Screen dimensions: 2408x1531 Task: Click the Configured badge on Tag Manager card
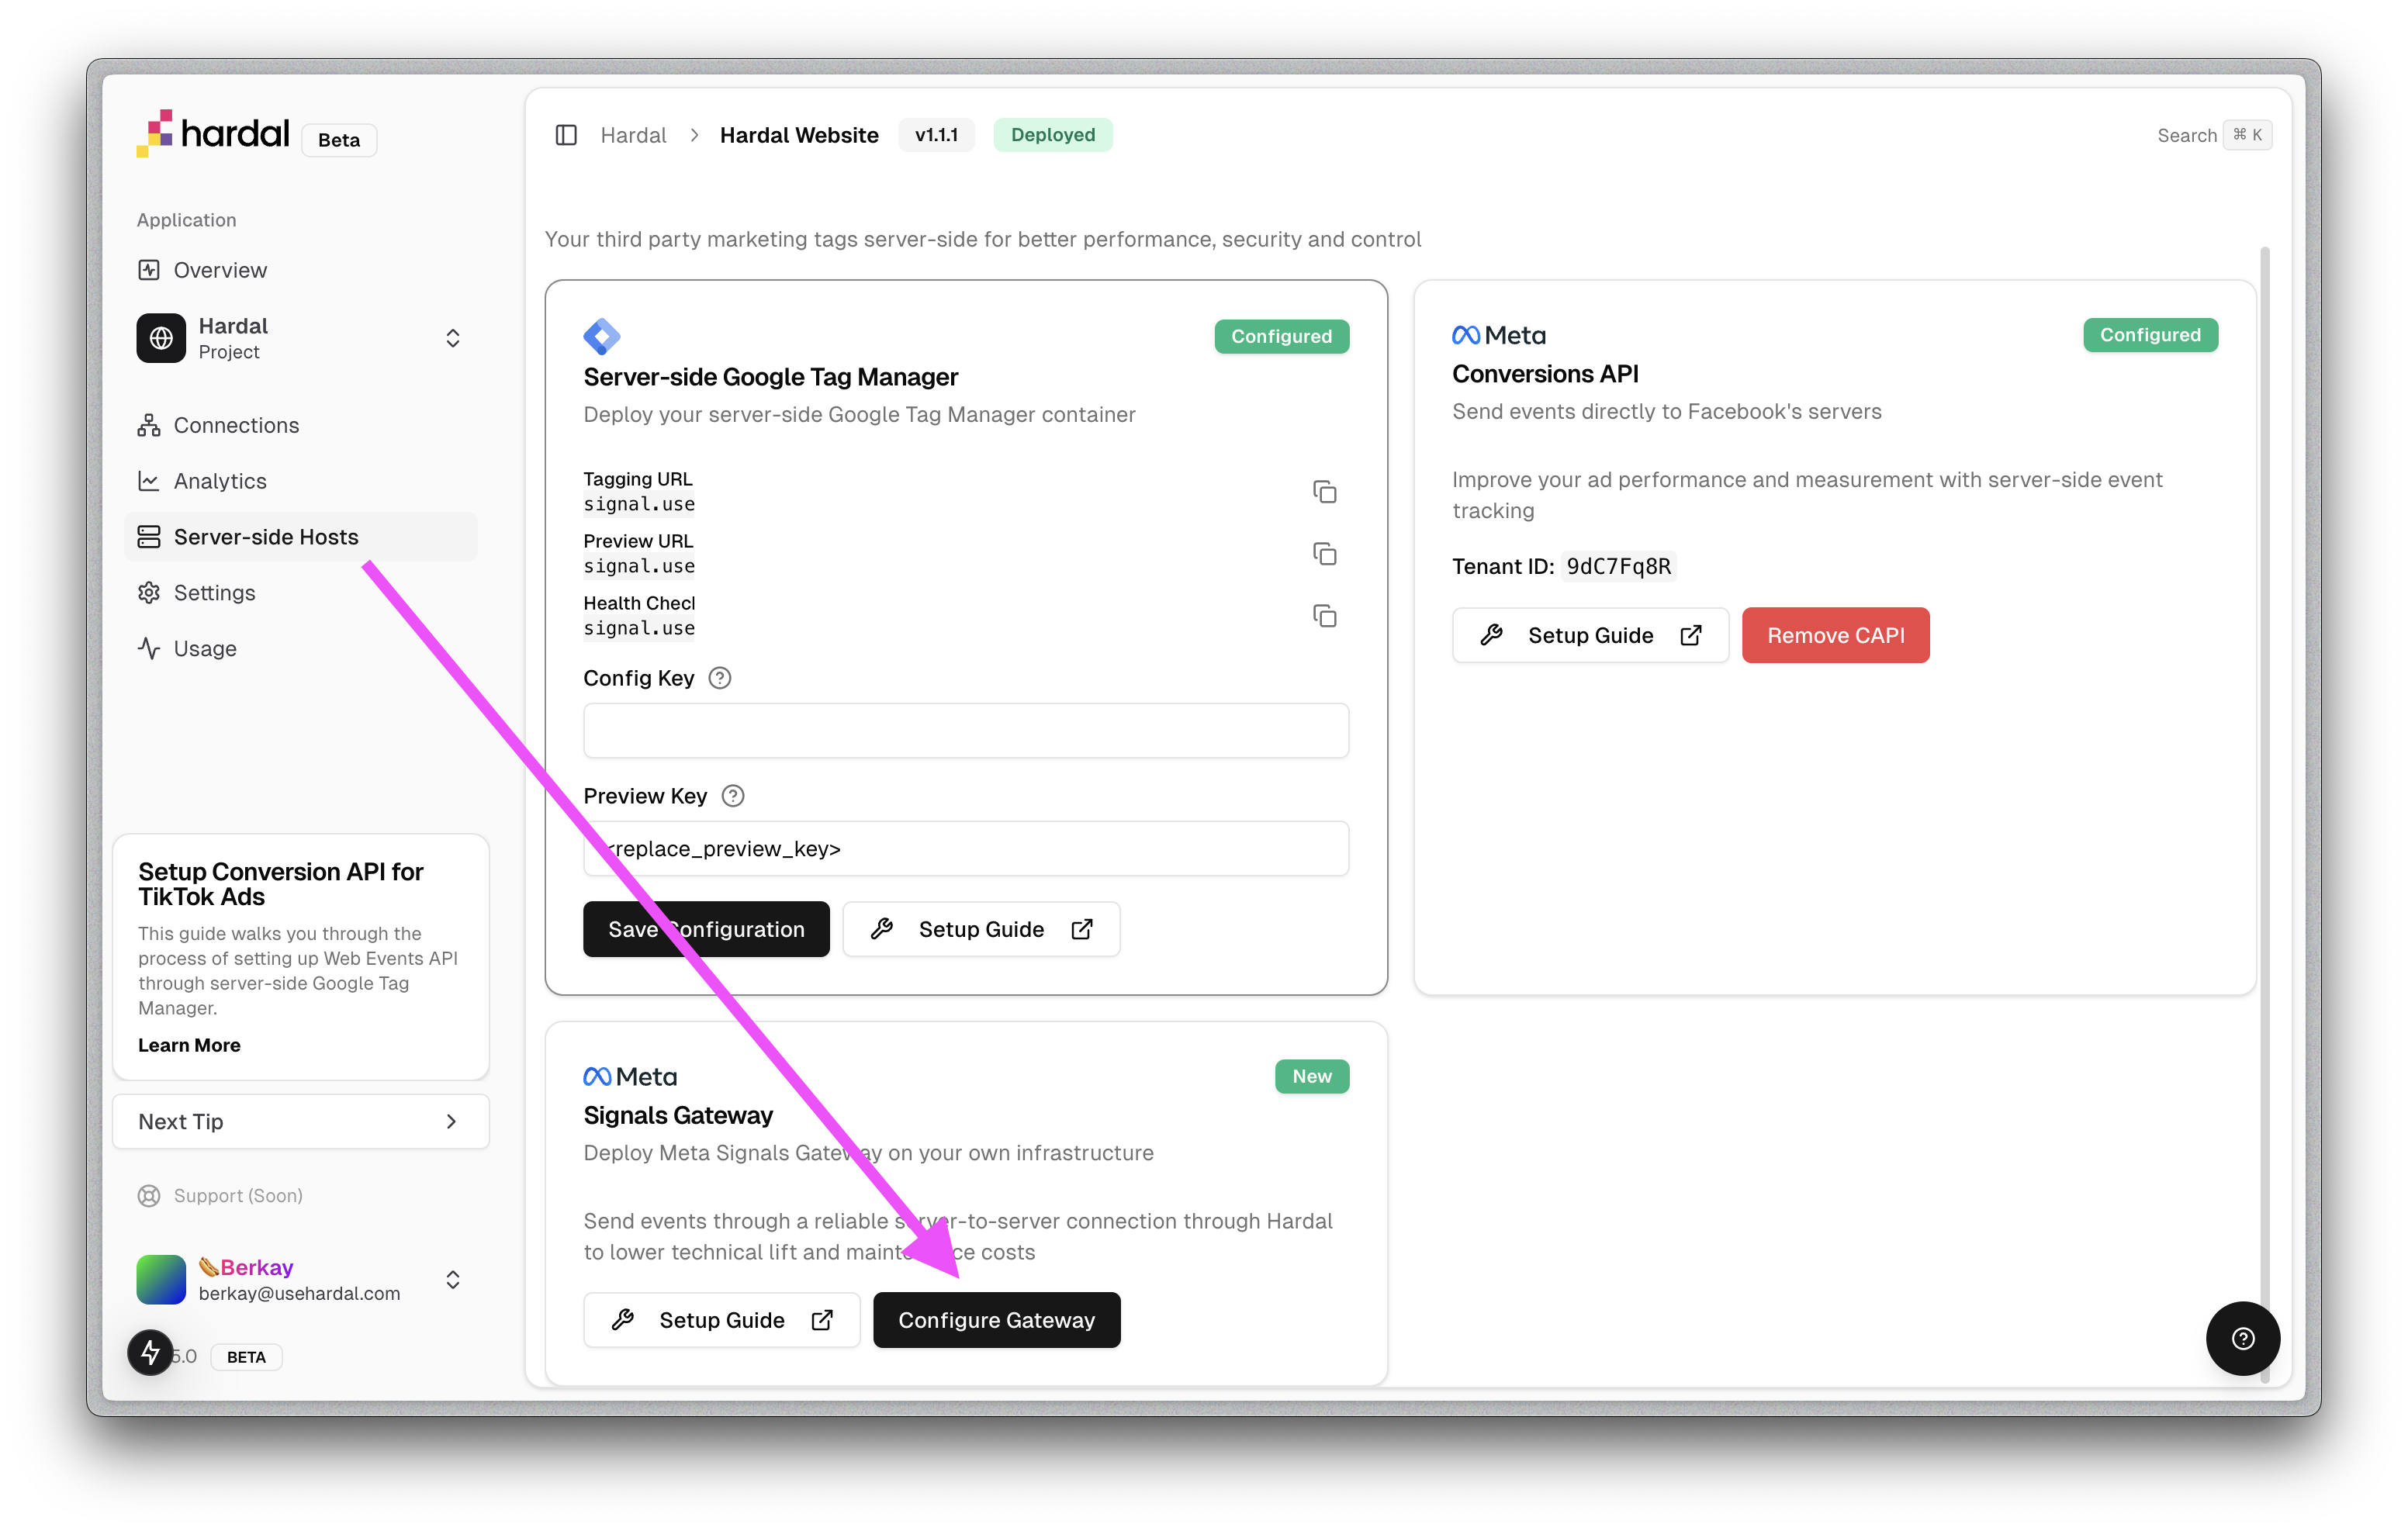[x=1281, y=336]
